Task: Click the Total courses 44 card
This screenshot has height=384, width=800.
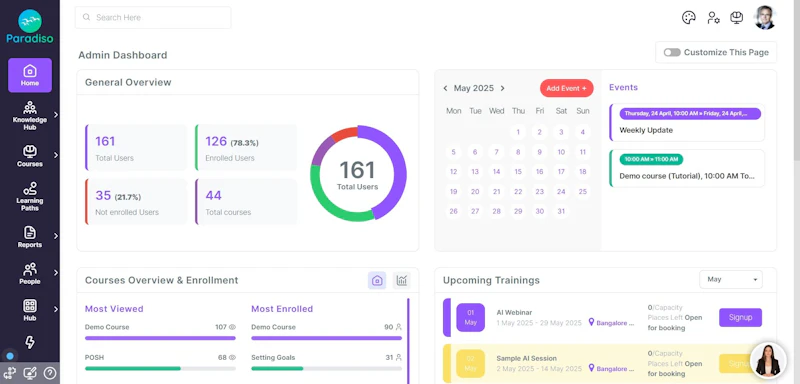Action: click(246, 201)
